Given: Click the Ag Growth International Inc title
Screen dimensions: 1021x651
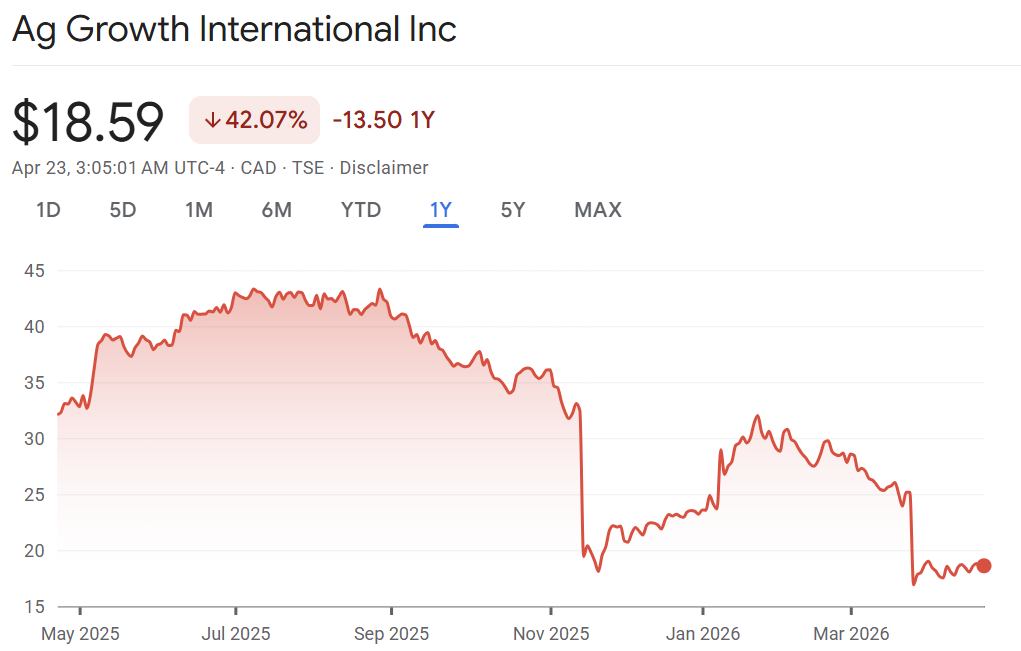Looking at the screenshot, I should [x=234, y=29].
